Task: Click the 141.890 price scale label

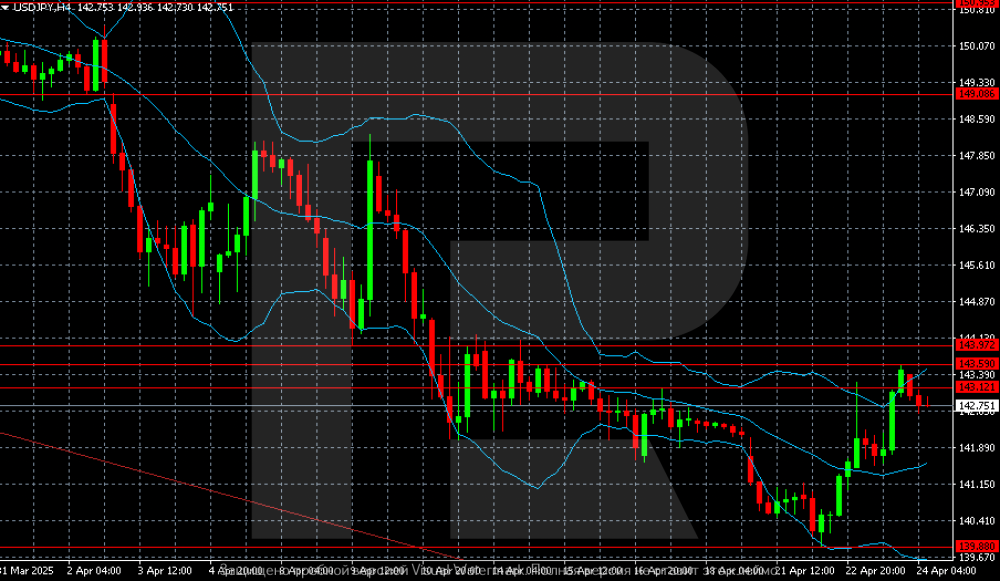Action: coord(976,448)
